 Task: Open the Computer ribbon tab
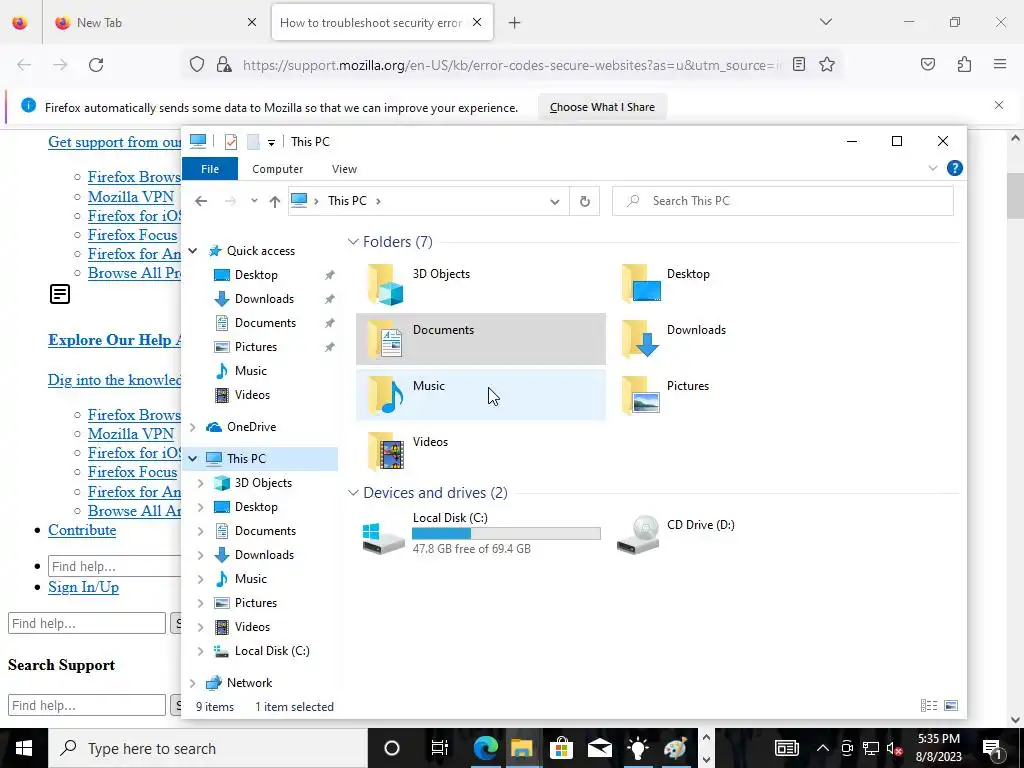pos(278,168)
